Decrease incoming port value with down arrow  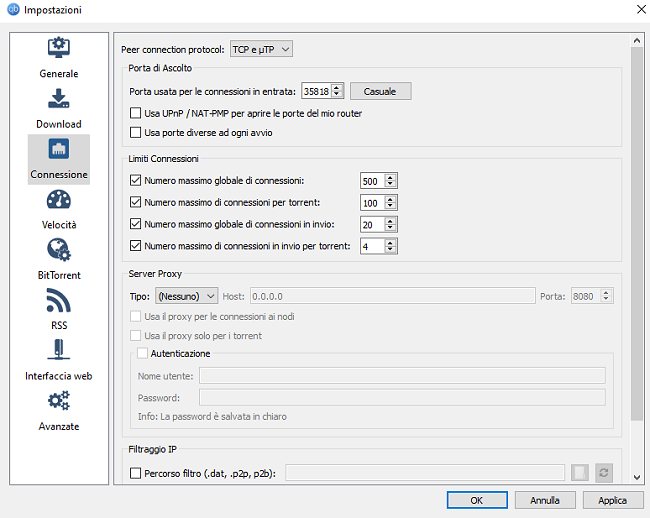pyautogui.click(x=337, y=94)
